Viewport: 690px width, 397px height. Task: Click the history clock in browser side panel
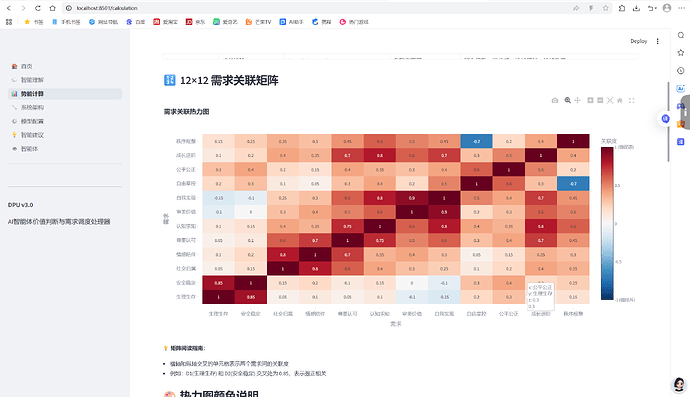pyautogui.click(x=681, y=70)
